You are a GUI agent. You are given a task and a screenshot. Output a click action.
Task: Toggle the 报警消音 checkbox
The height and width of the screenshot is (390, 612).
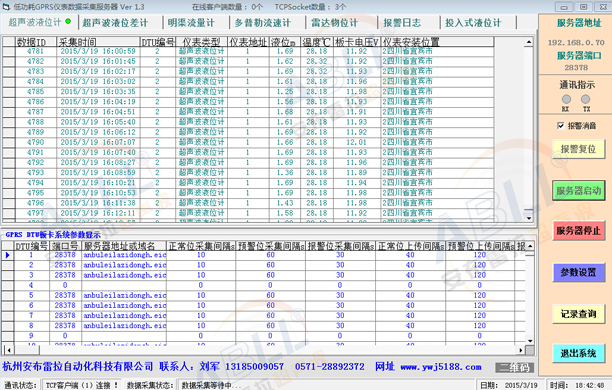pos(561,126)
